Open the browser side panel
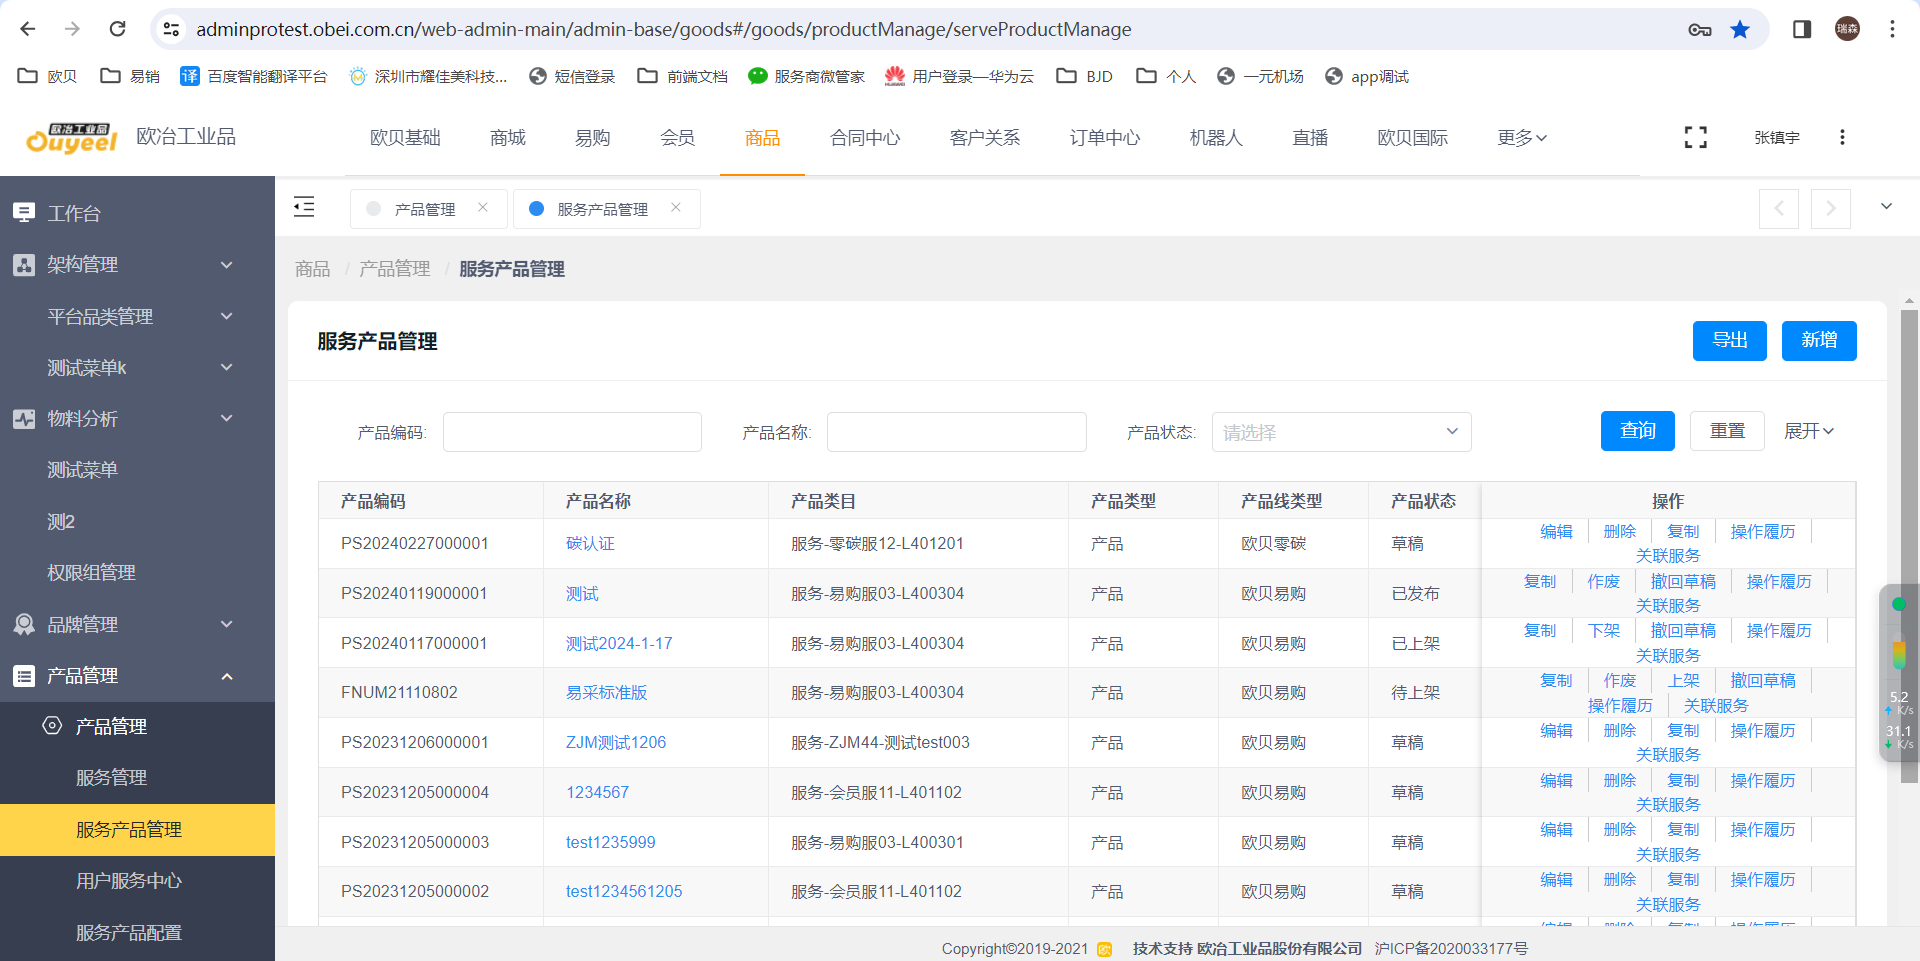This screenshot has height=961, width=1920. pyautogui.click(x=1802, y=29)
